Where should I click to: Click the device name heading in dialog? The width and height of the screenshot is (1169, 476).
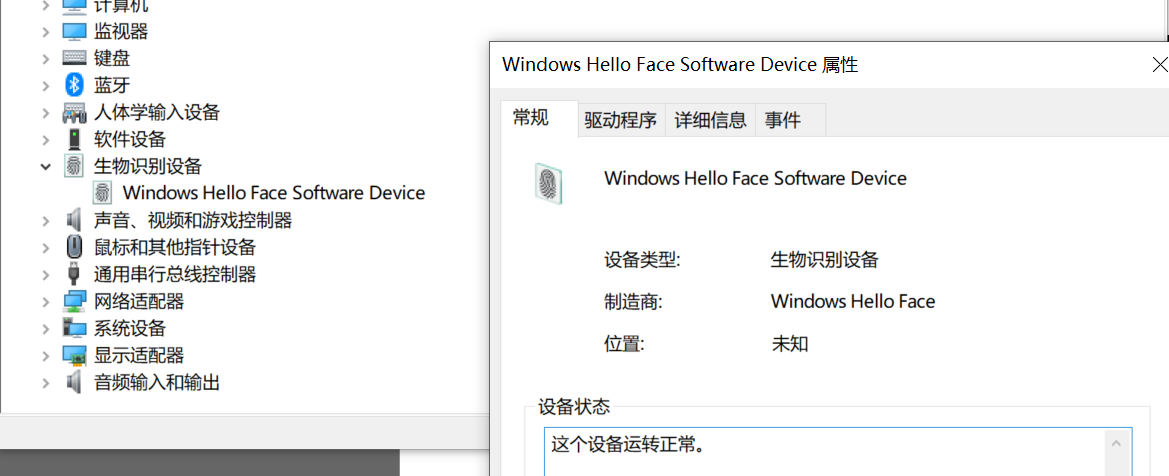755,178
